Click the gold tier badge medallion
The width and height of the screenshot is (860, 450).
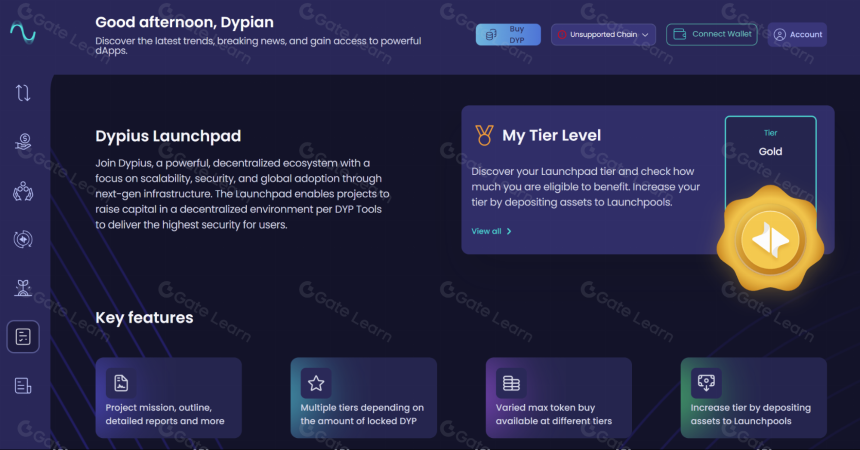770,239
